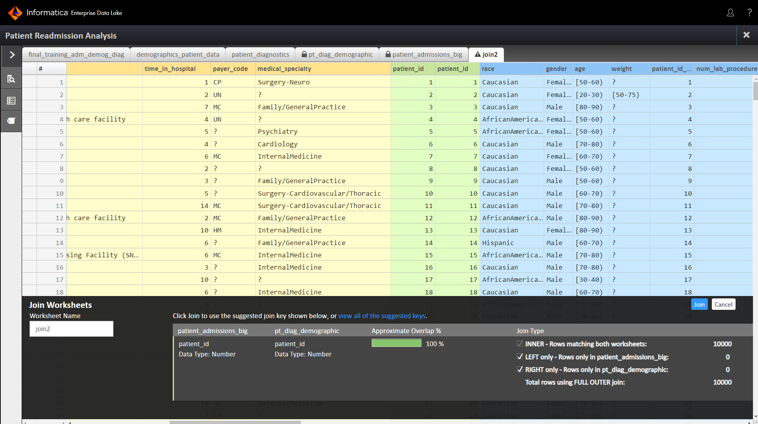Close the Patient Readmission Analysis project
Viewport: 758px width, 424px height.
pyautogui.click(x=746, y=35)
